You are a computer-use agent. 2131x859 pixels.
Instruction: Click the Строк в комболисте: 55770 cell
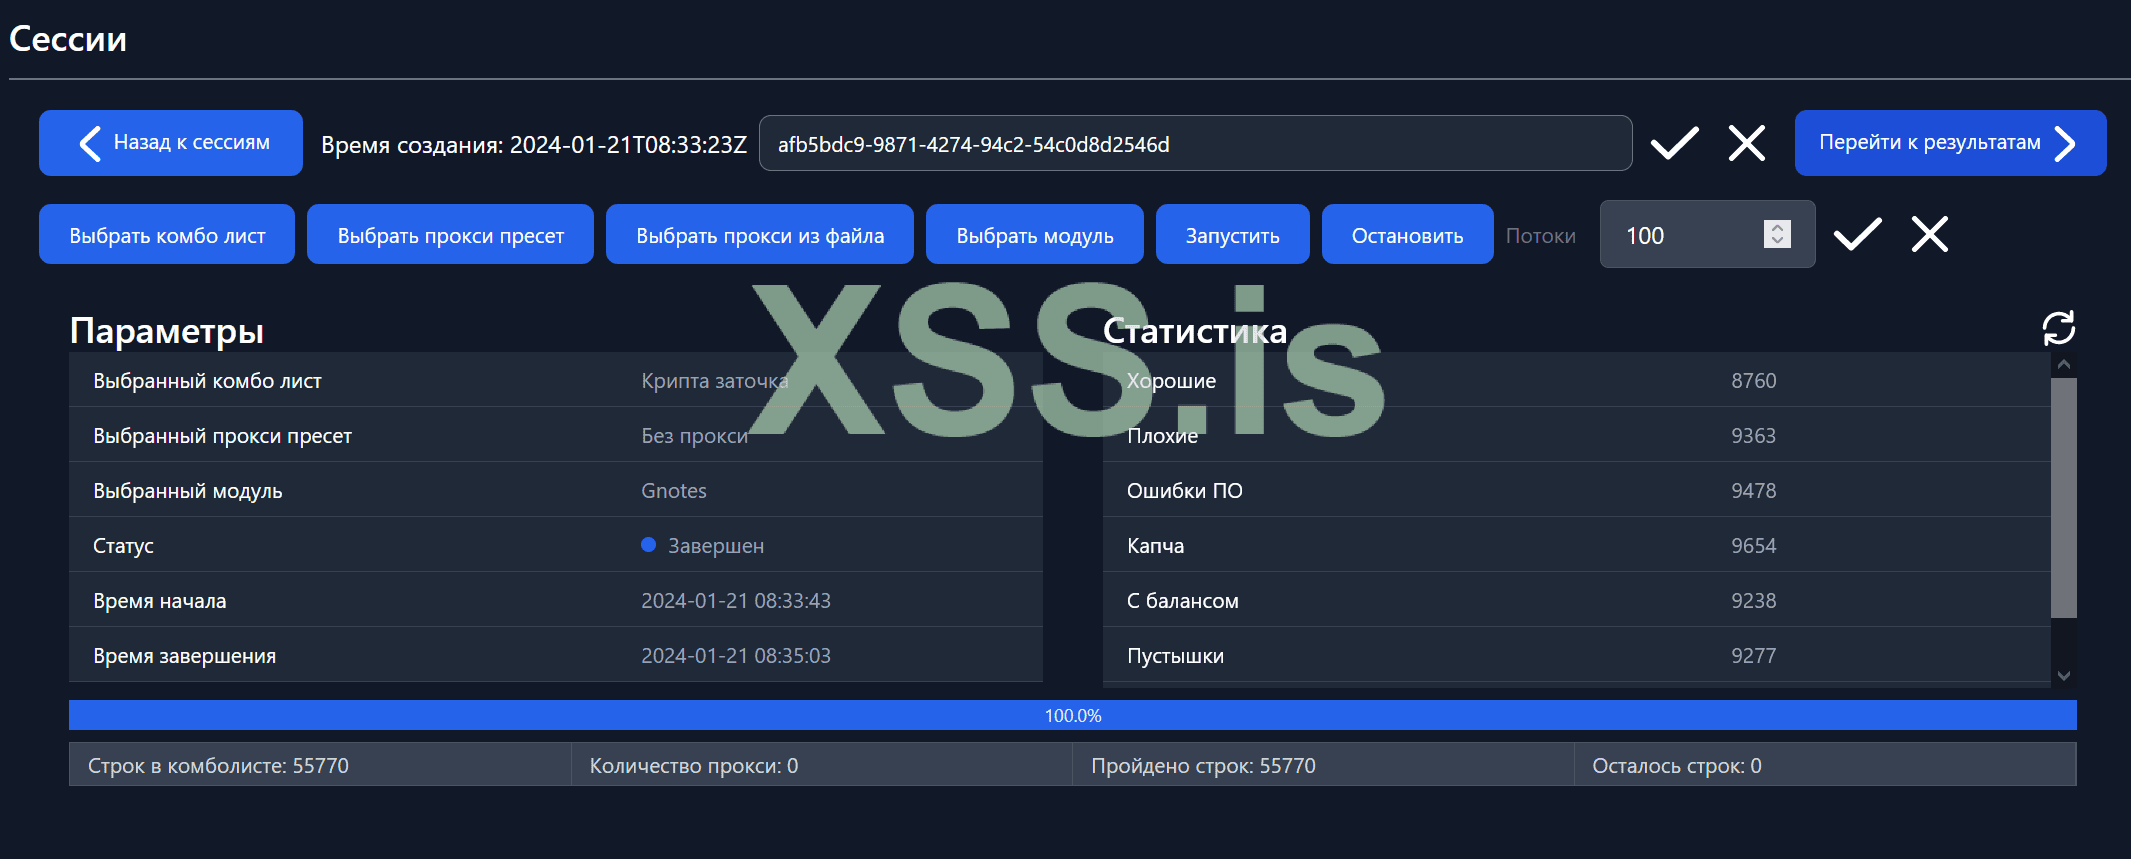point(320,765)
